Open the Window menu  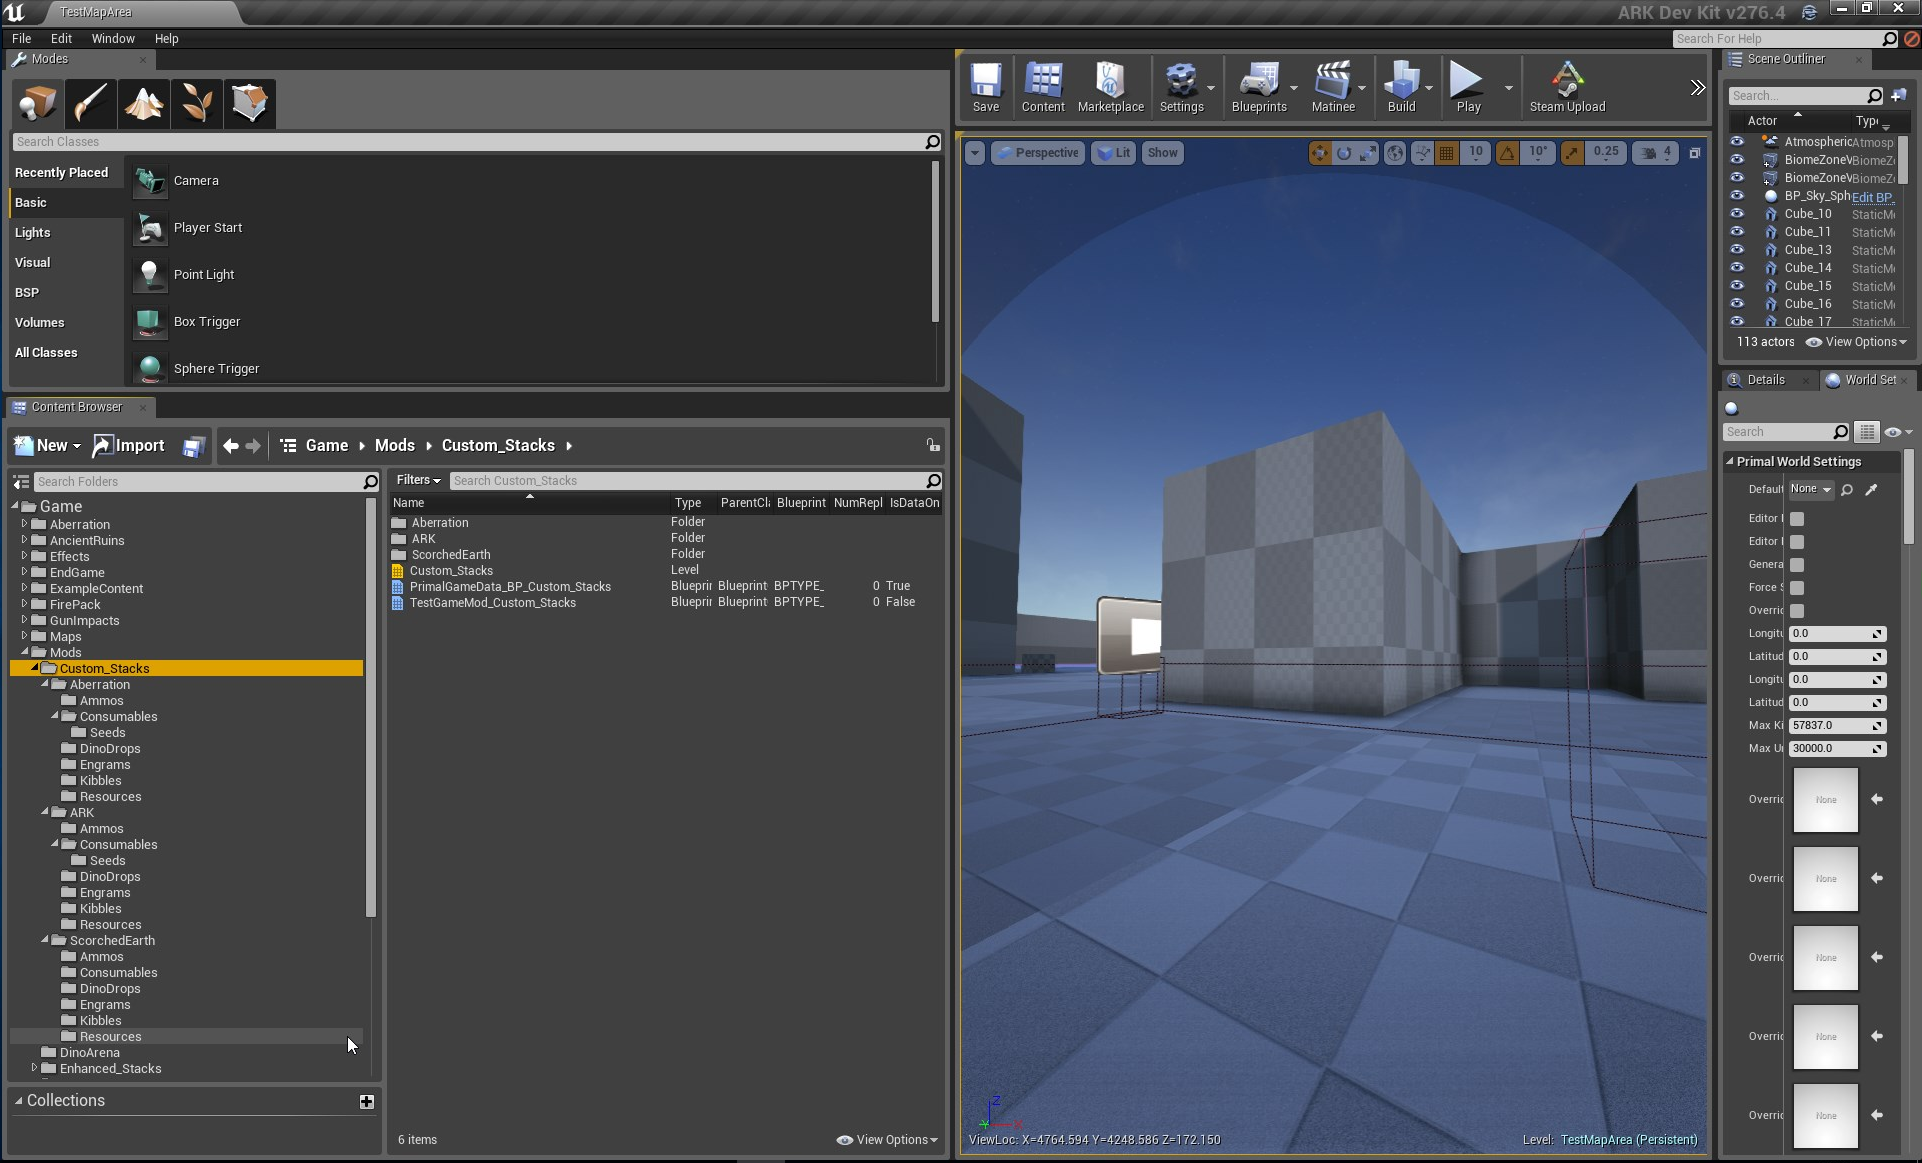pyautogui.click(x=112, y=38)
